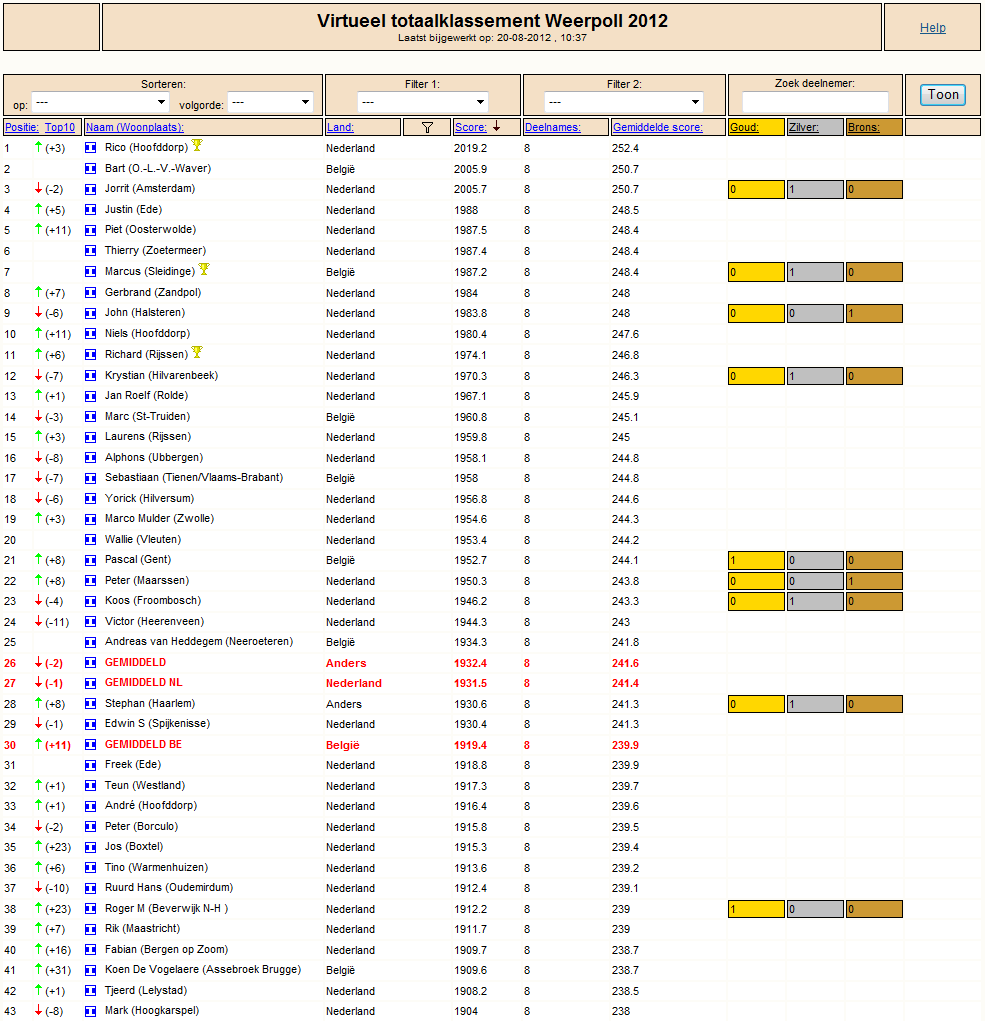Click the name 'Andreas van Heddegem (Neeroeteren)'

[x=199, y=641]
